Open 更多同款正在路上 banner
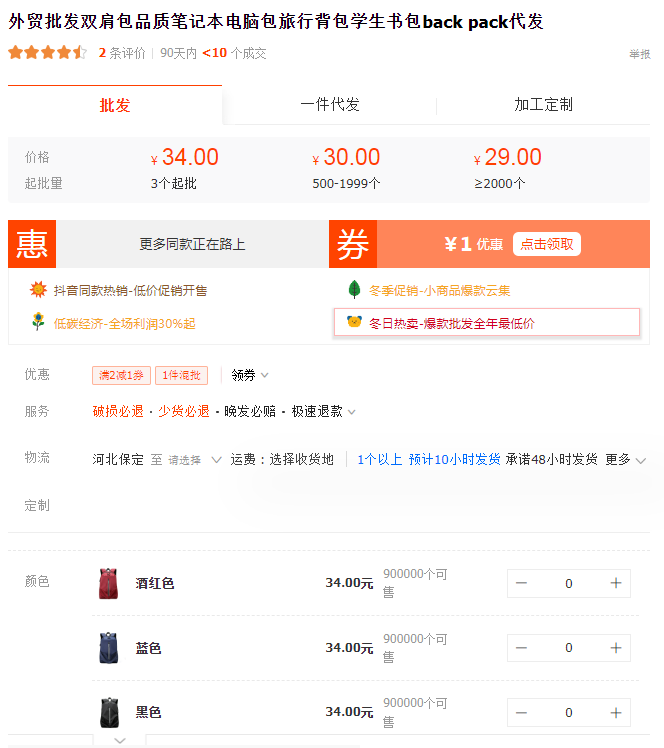This screenshot has height=748, width=664. point(192,244)
